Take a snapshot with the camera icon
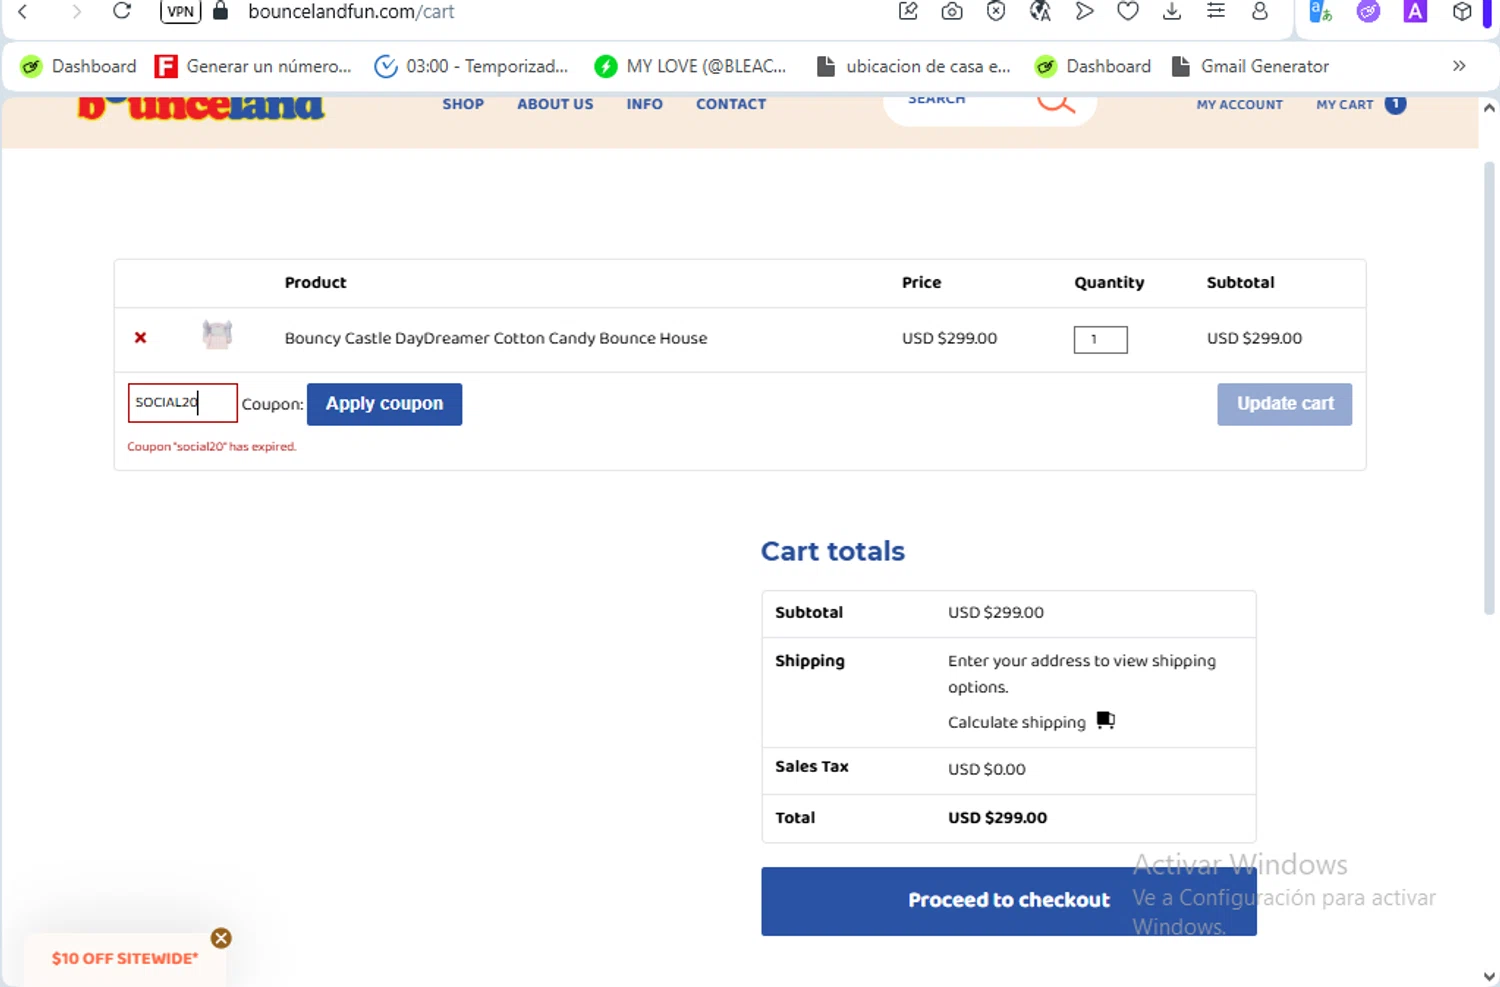 pyautogui.click(x=952, y=12)
